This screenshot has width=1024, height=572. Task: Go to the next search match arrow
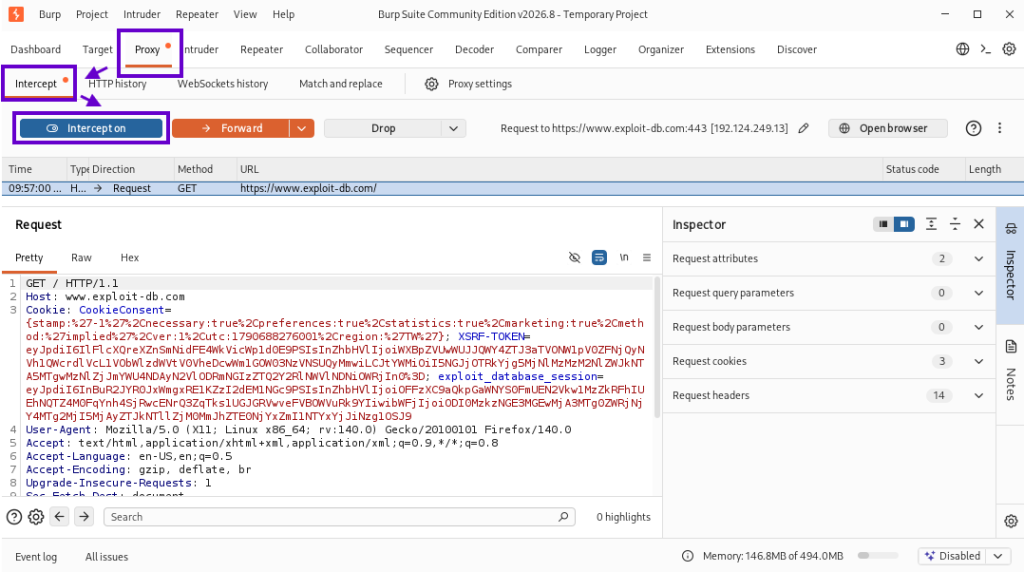[84, 516]
